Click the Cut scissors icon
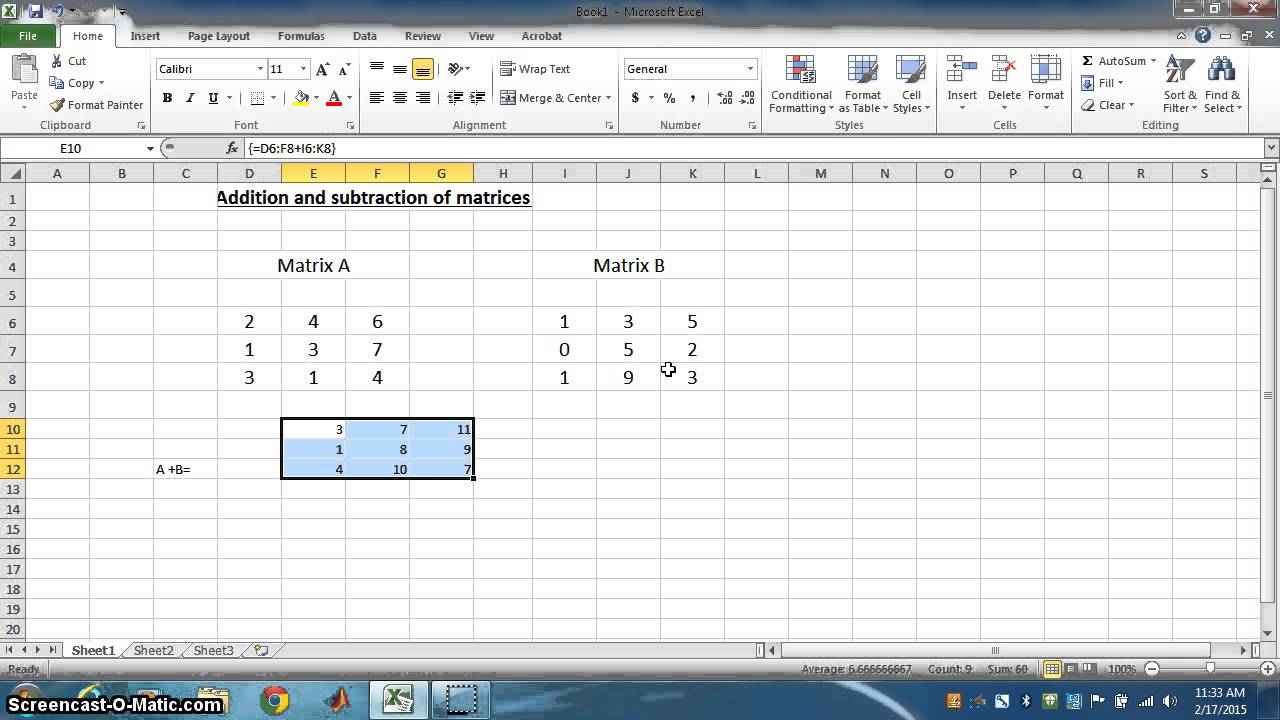Image resolution: width=1280 pixels, height=720 pixels. tap(57, 61)
